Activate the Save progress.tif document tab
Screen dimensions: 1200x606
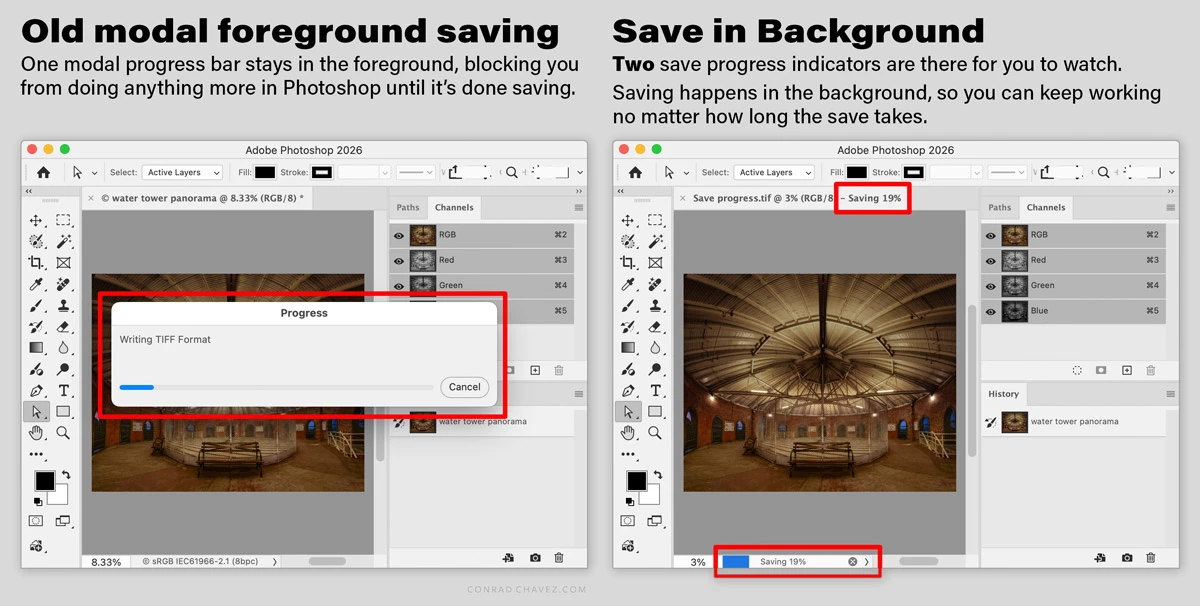(x=797, y=198)
